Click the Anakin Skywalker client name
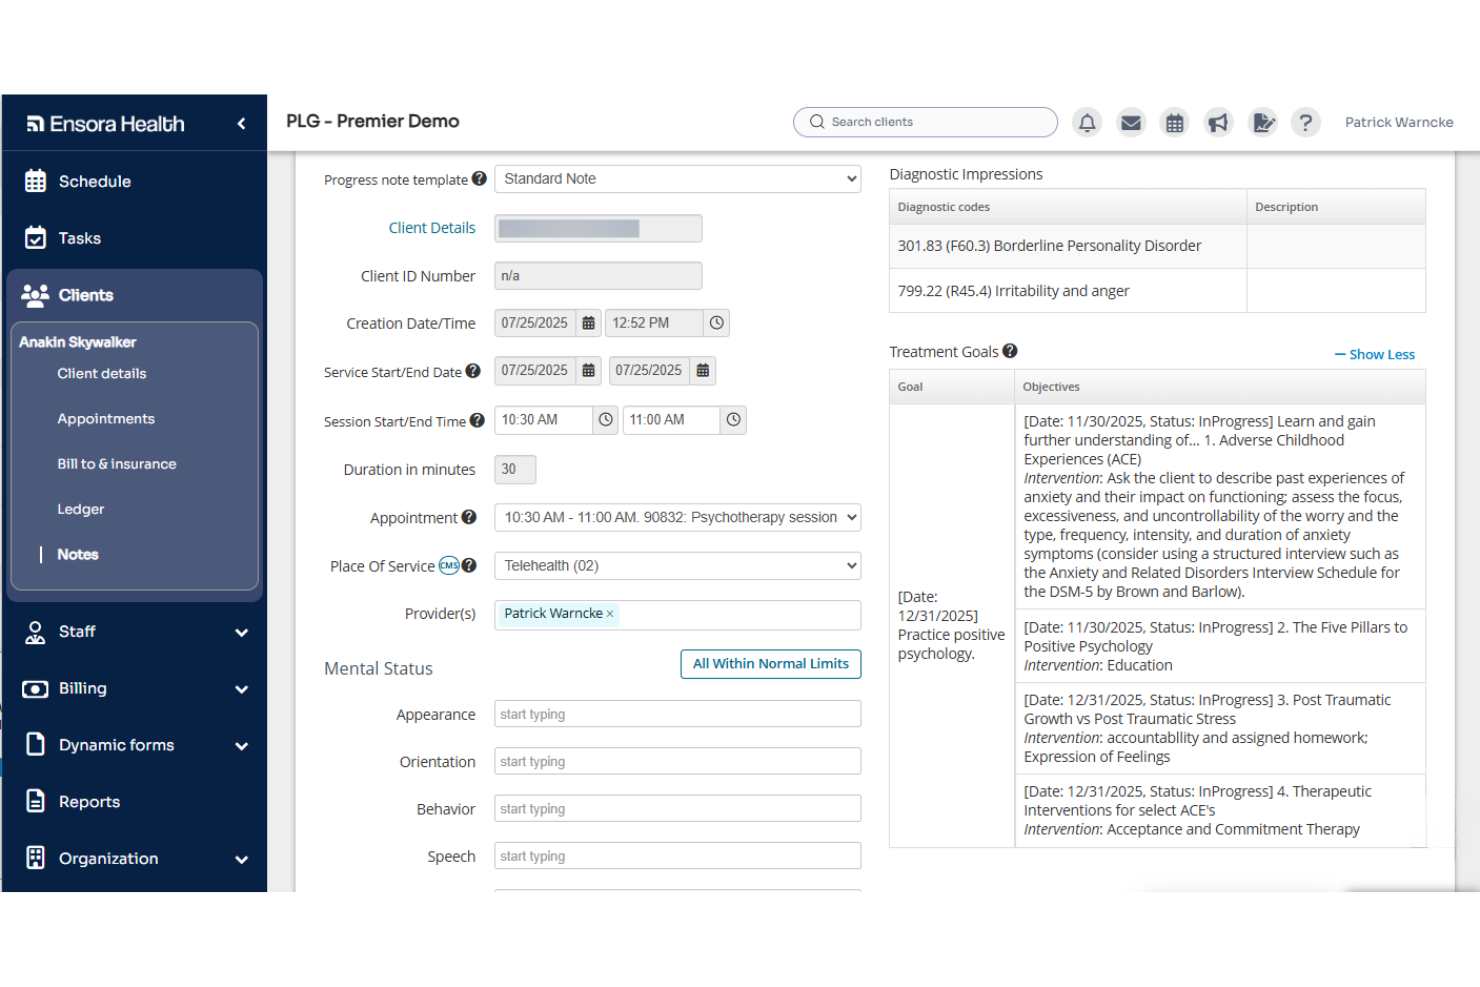This screenshot has width=1480, height=987. [78, 342]
